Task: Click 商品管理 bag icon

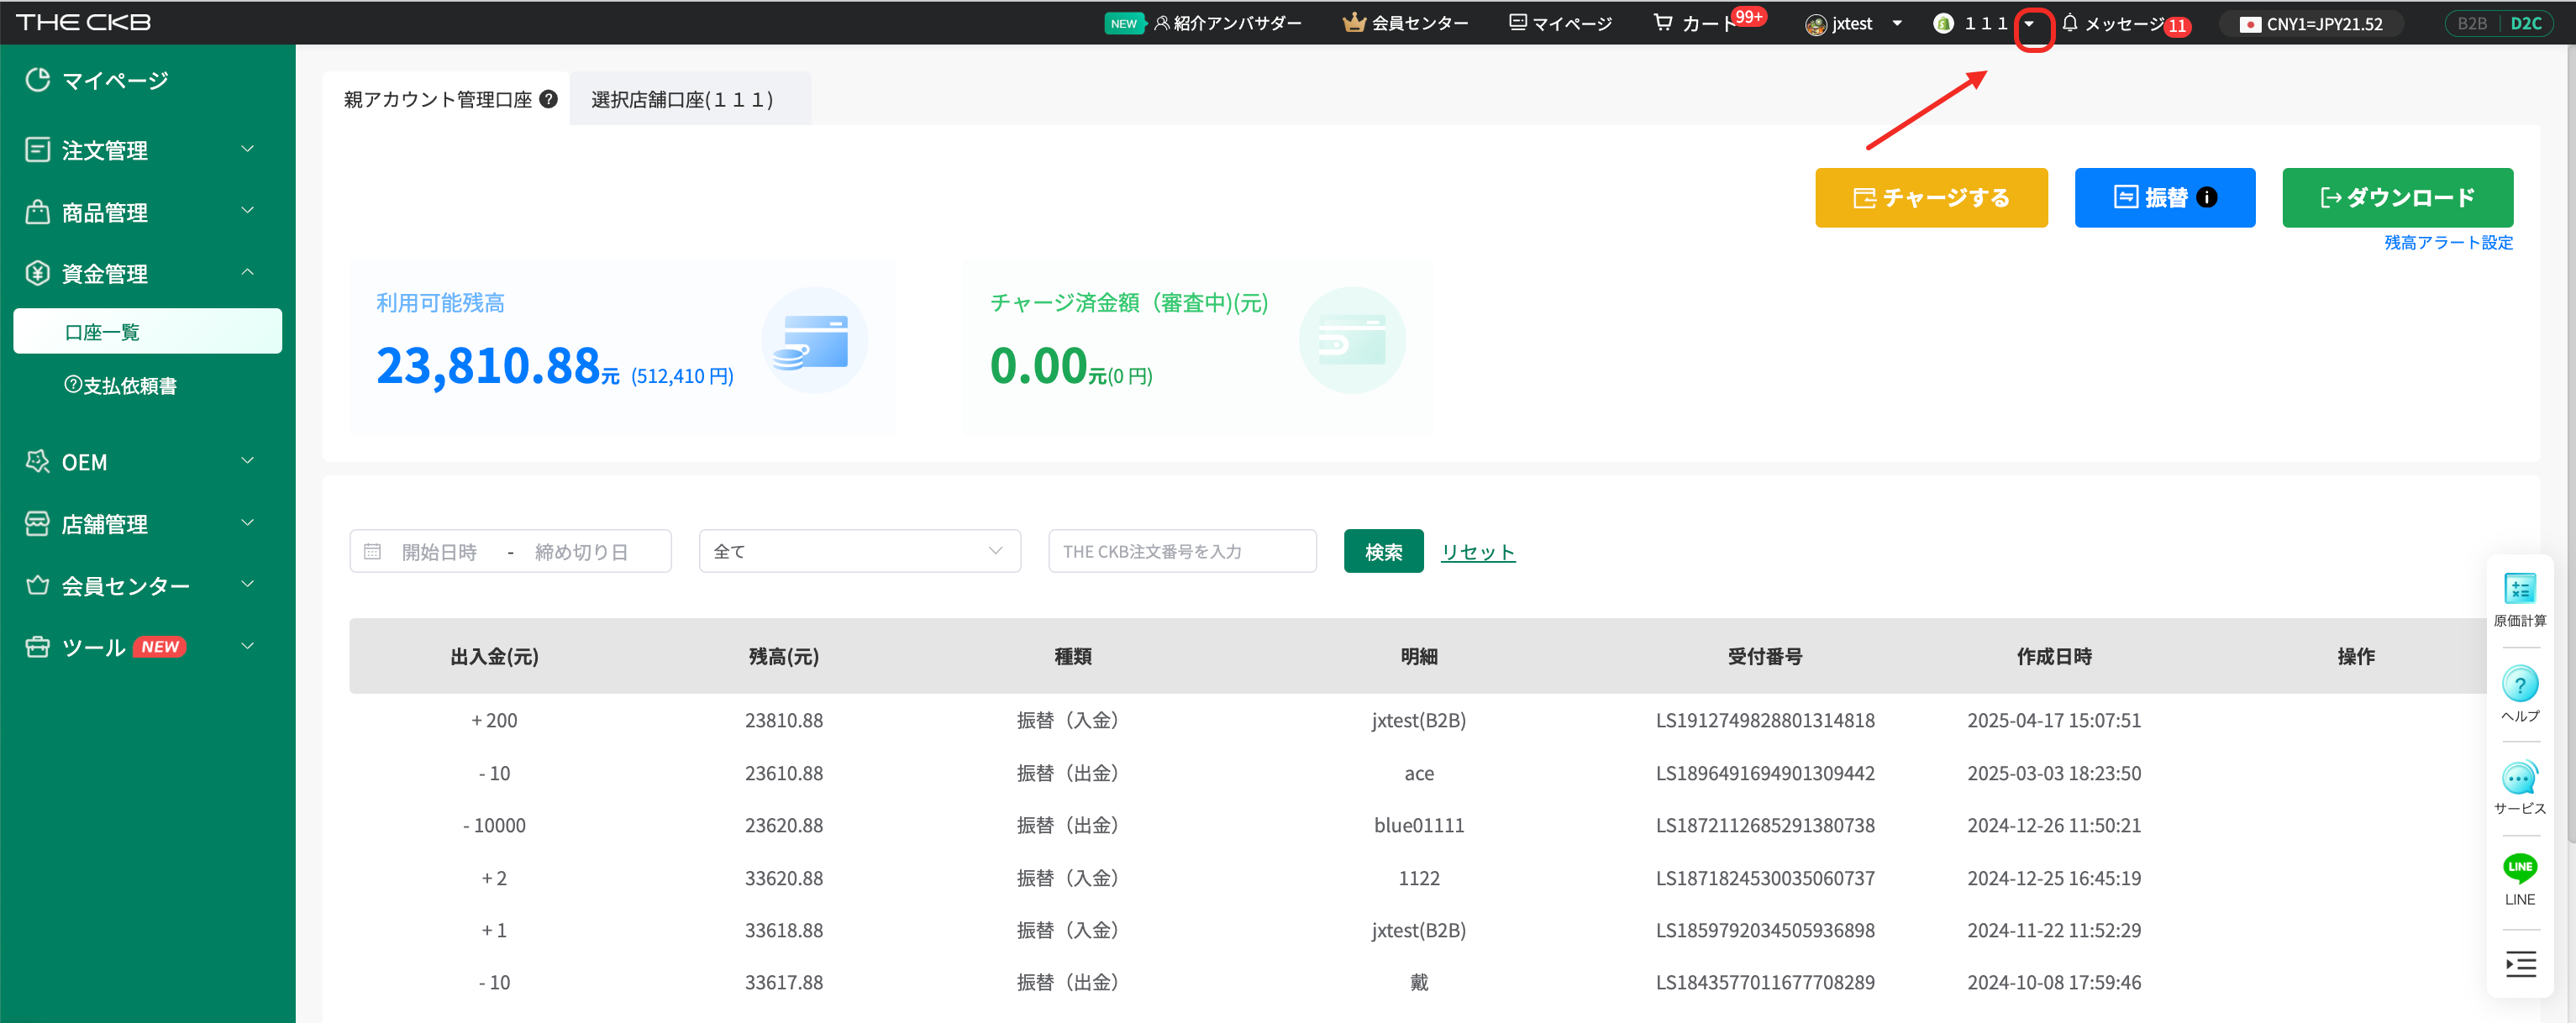Action: coord(37,212)
